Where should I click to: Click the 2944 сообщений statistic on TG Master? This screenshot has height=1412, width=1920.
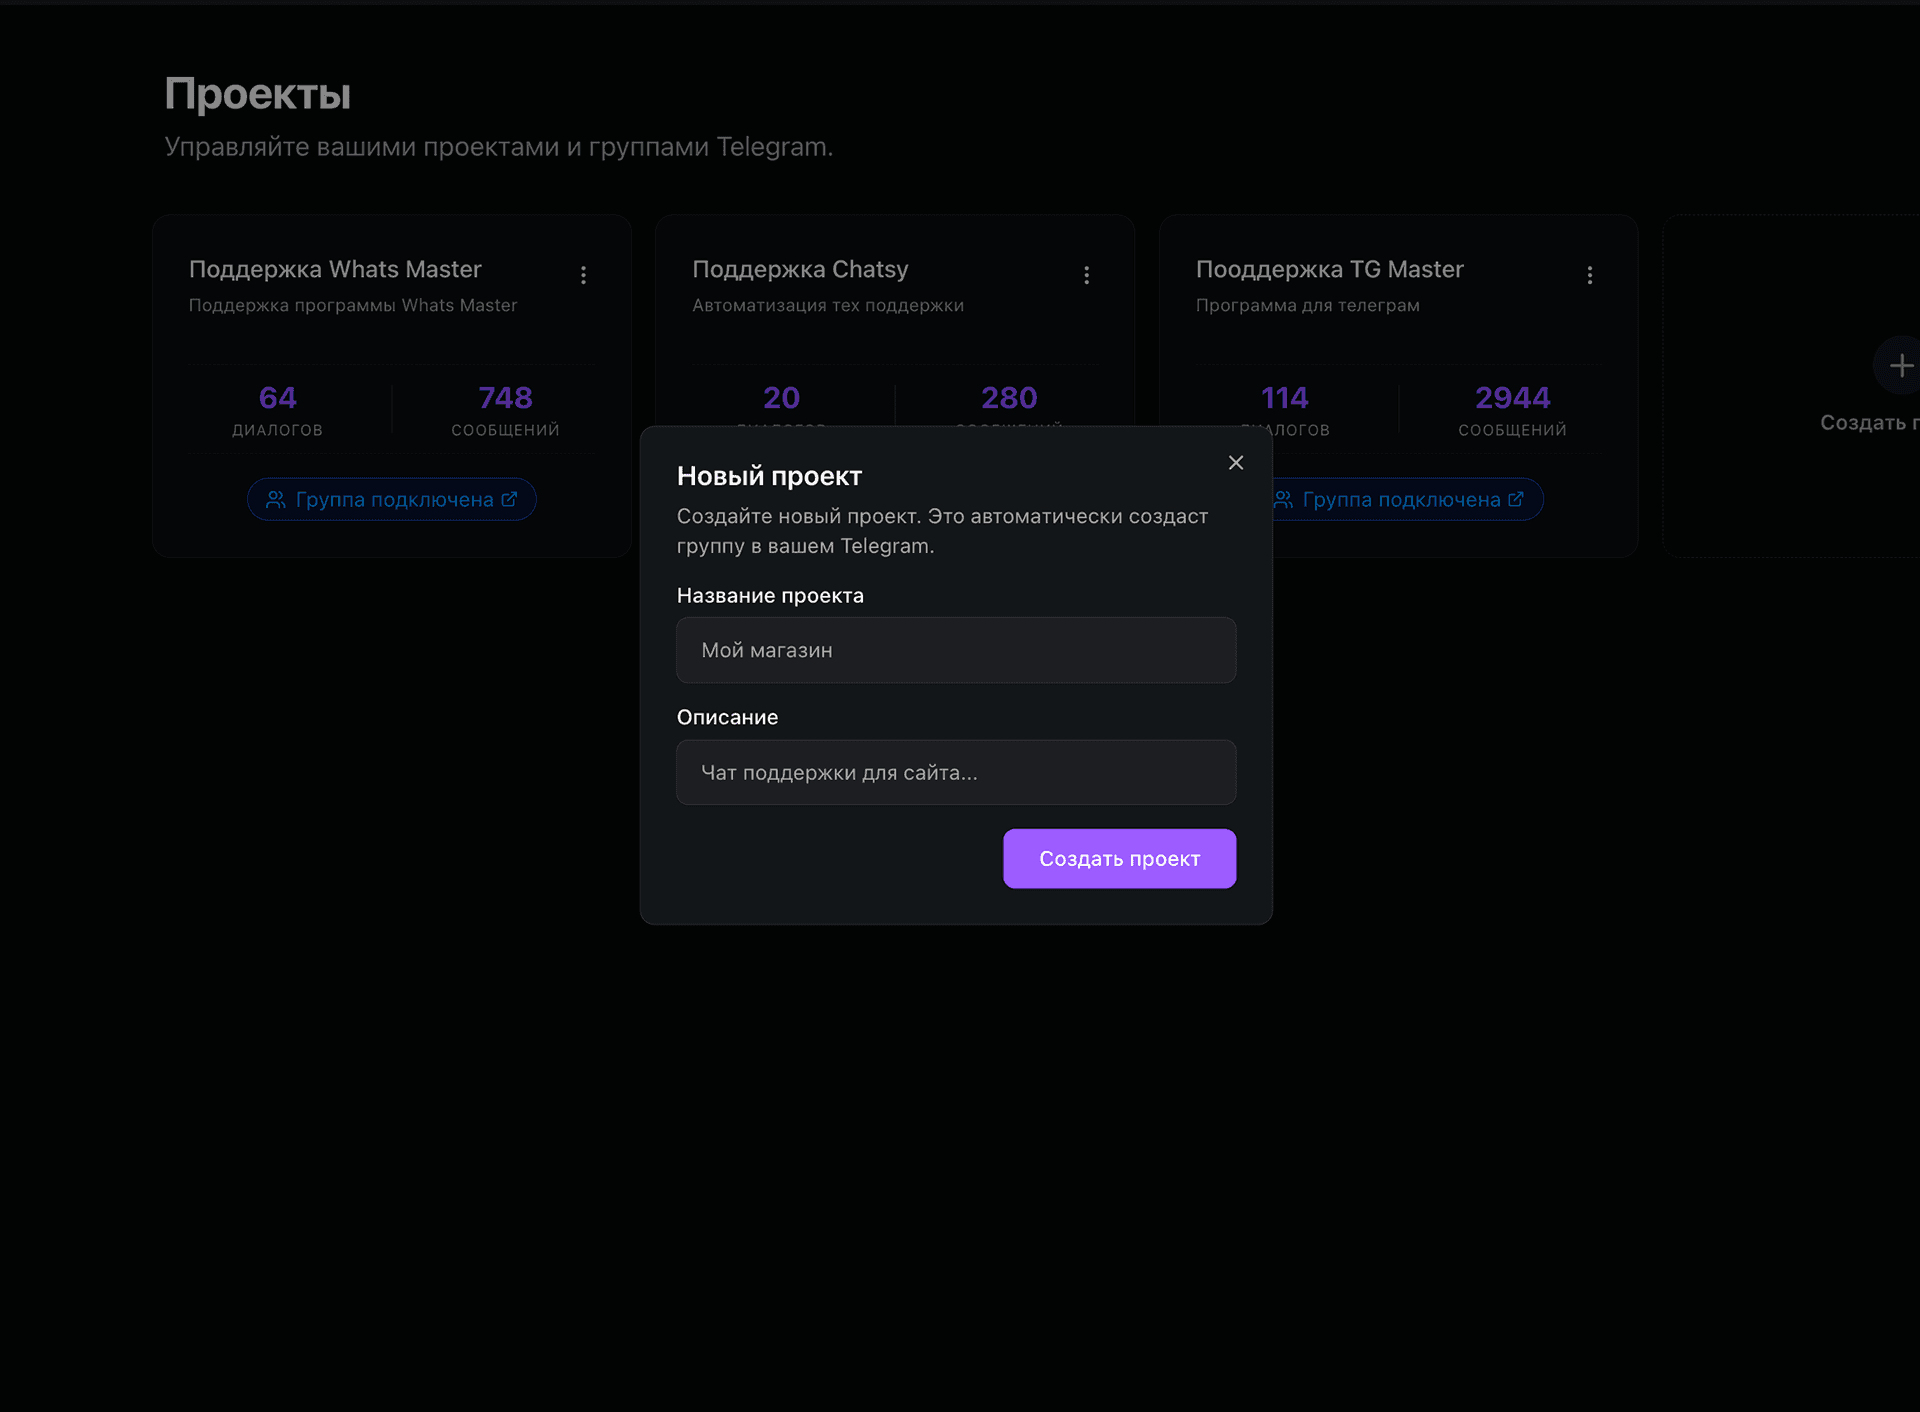pos(1512,410)
